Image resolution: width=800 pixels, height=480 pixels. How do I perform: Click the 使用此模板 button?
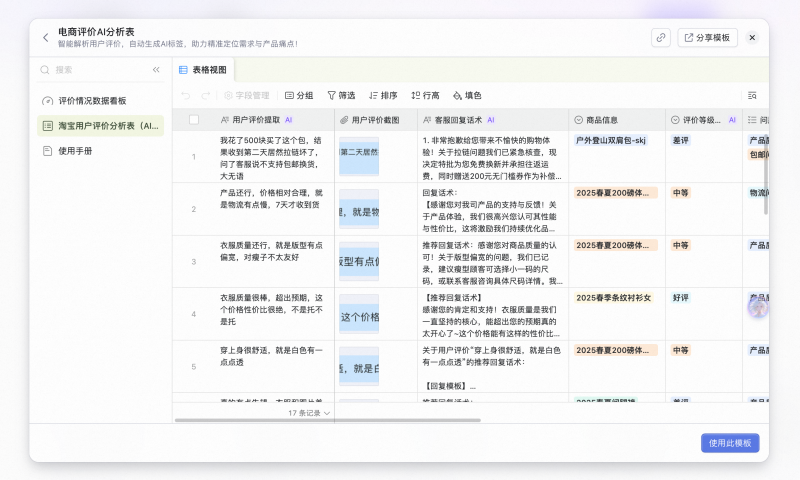(730, 443)
